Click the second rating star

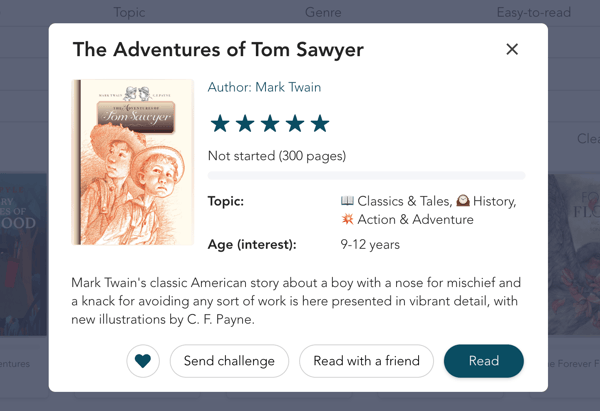[x=244, y=124]
